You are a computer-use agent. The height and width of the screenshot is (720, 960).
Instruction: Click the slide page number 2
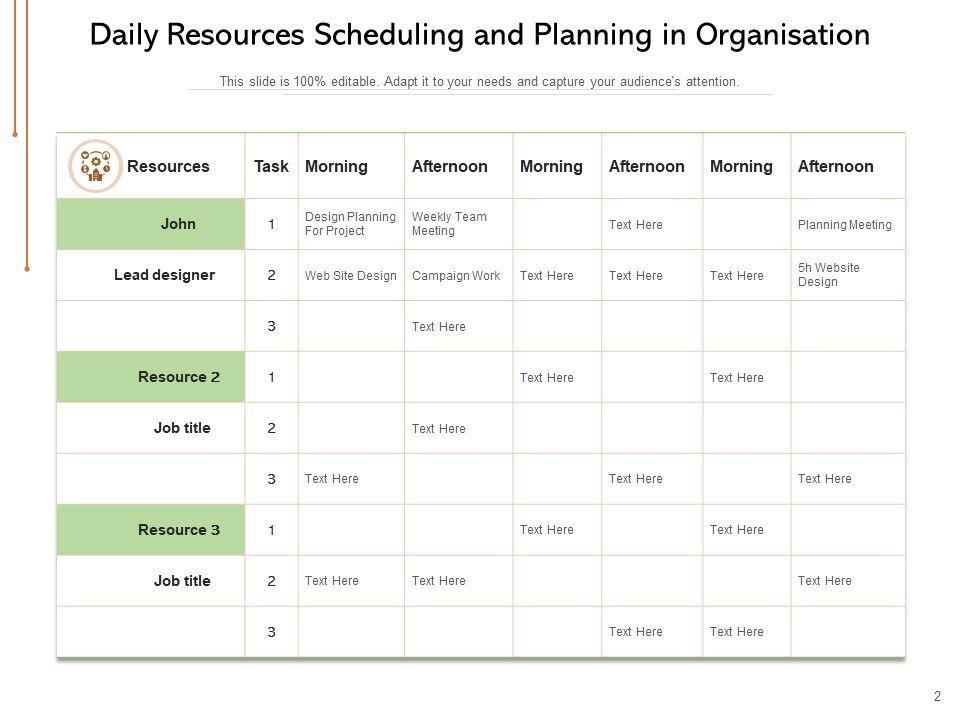click(937, 696)
